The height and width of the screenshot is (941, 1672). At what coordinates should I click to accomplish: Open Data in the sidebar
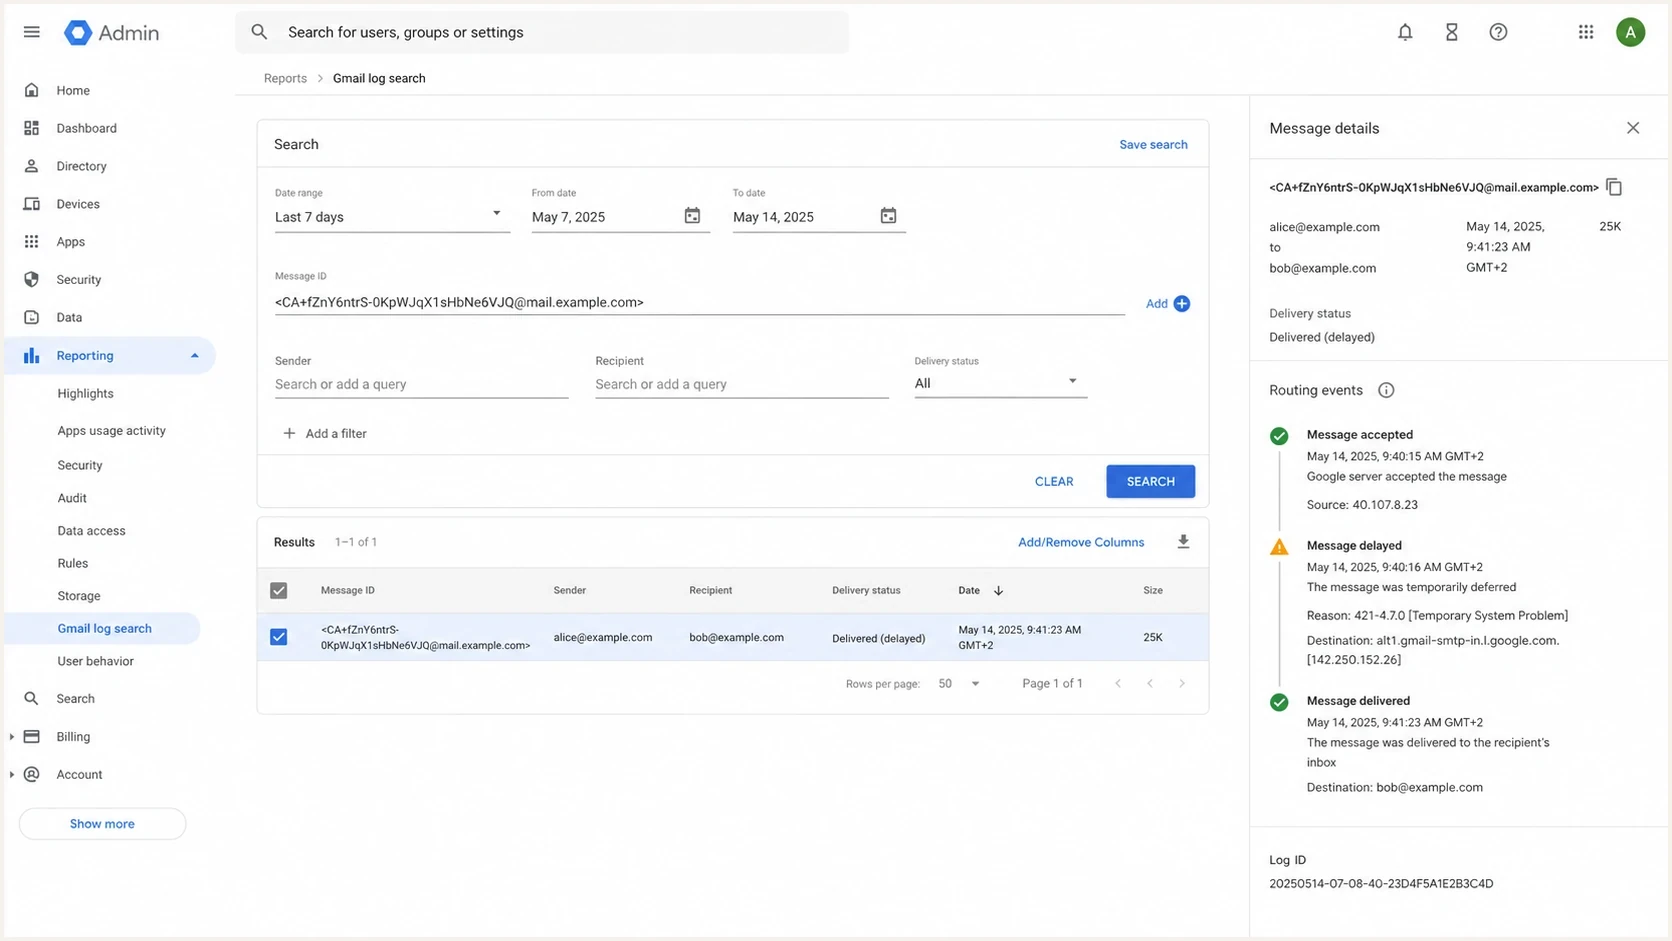(70, 317)
